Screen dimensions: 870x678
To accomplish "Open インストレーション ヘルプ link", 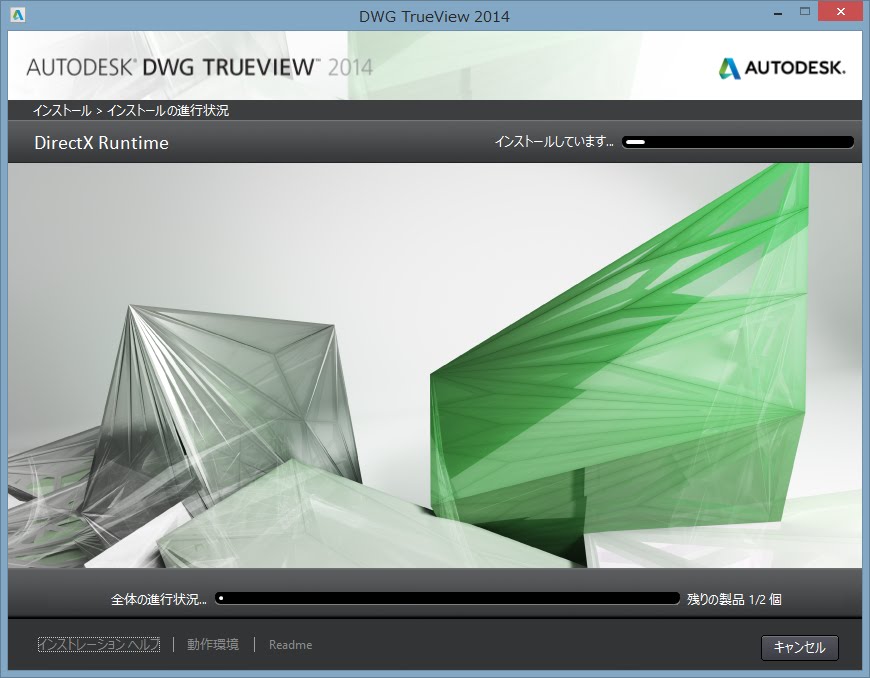I will pyautogui.click(x=99, y=645).
